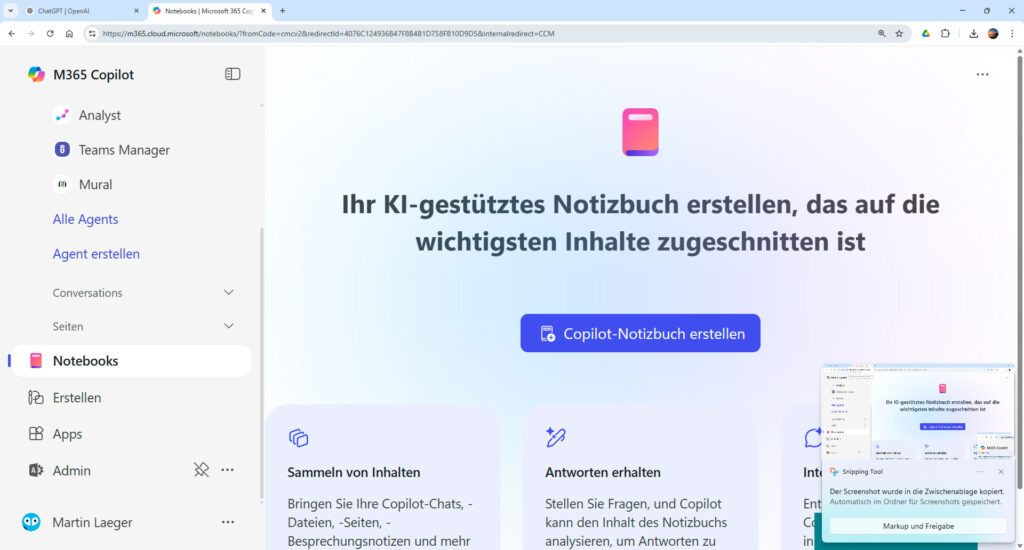The height and width of the screenshot is (550, 1024).
Task: Open Snipping Tool notification options ellipsis
Action: (979, 472)
